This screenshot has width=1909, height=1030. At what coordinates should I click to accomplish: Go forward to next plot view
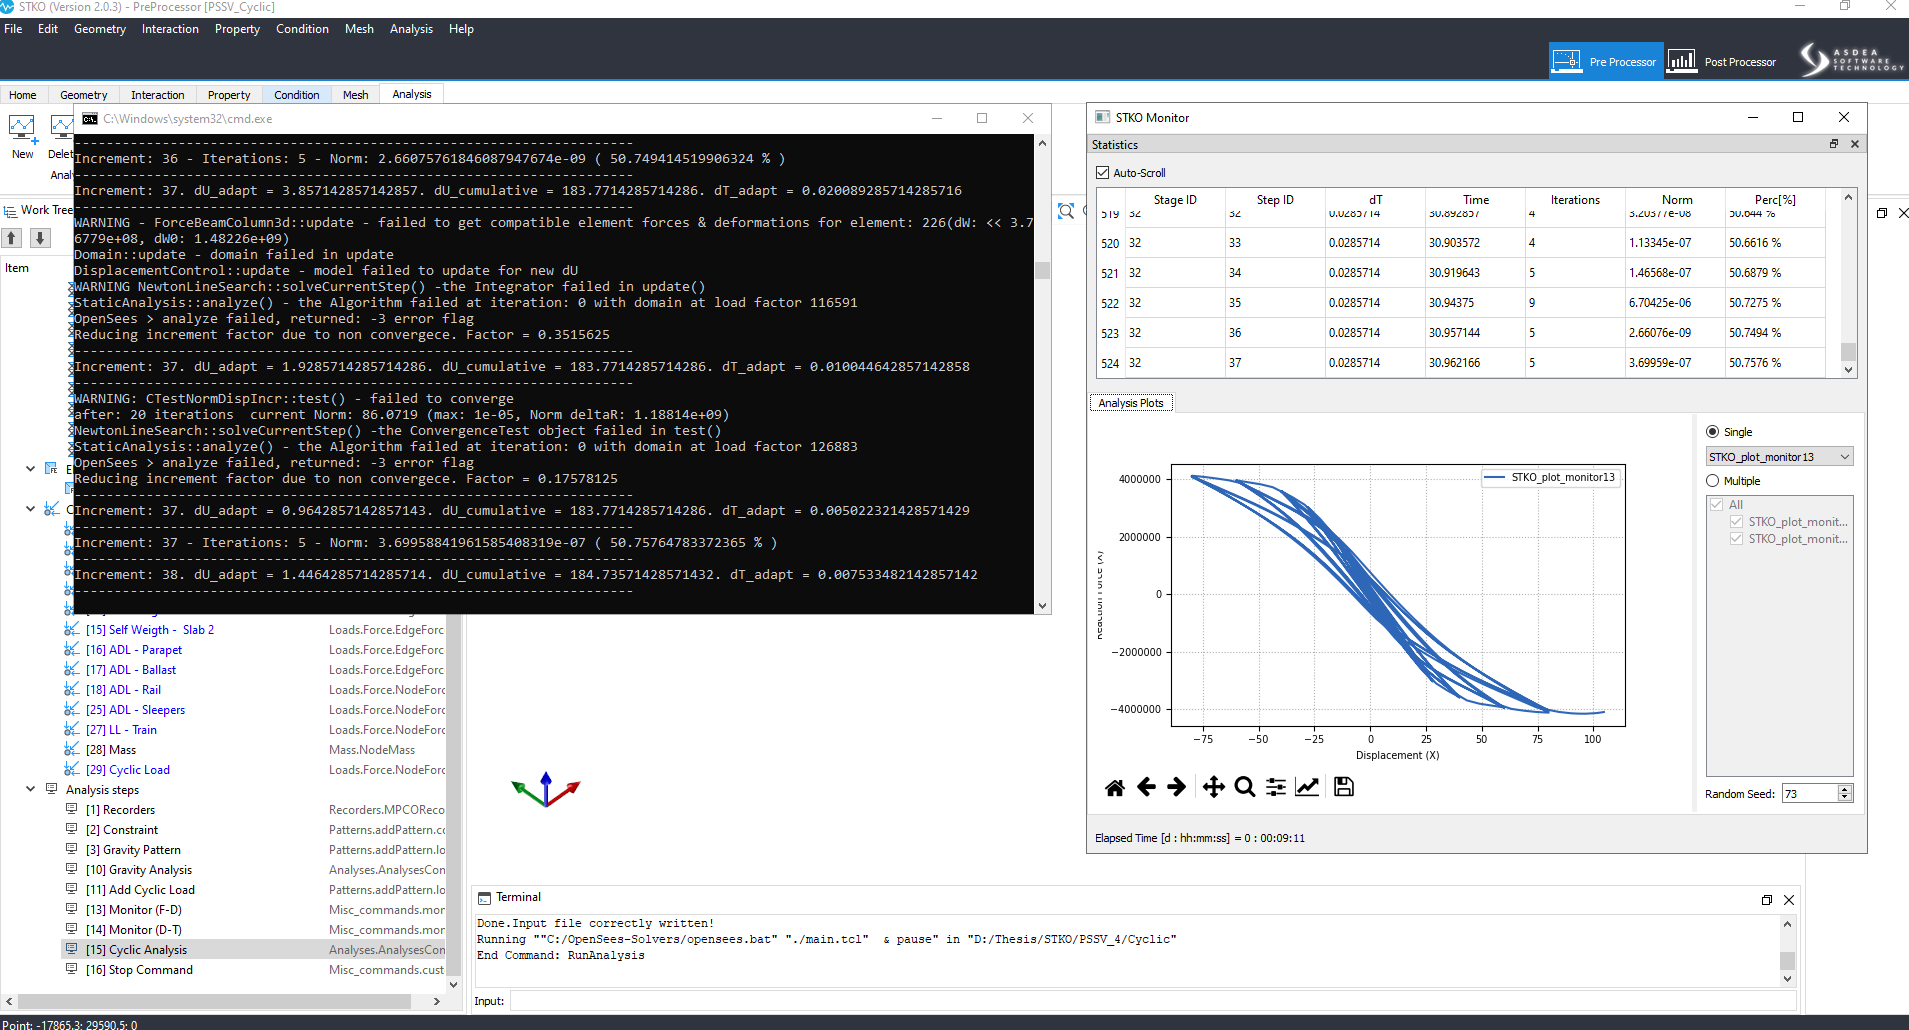[1177, 787]
